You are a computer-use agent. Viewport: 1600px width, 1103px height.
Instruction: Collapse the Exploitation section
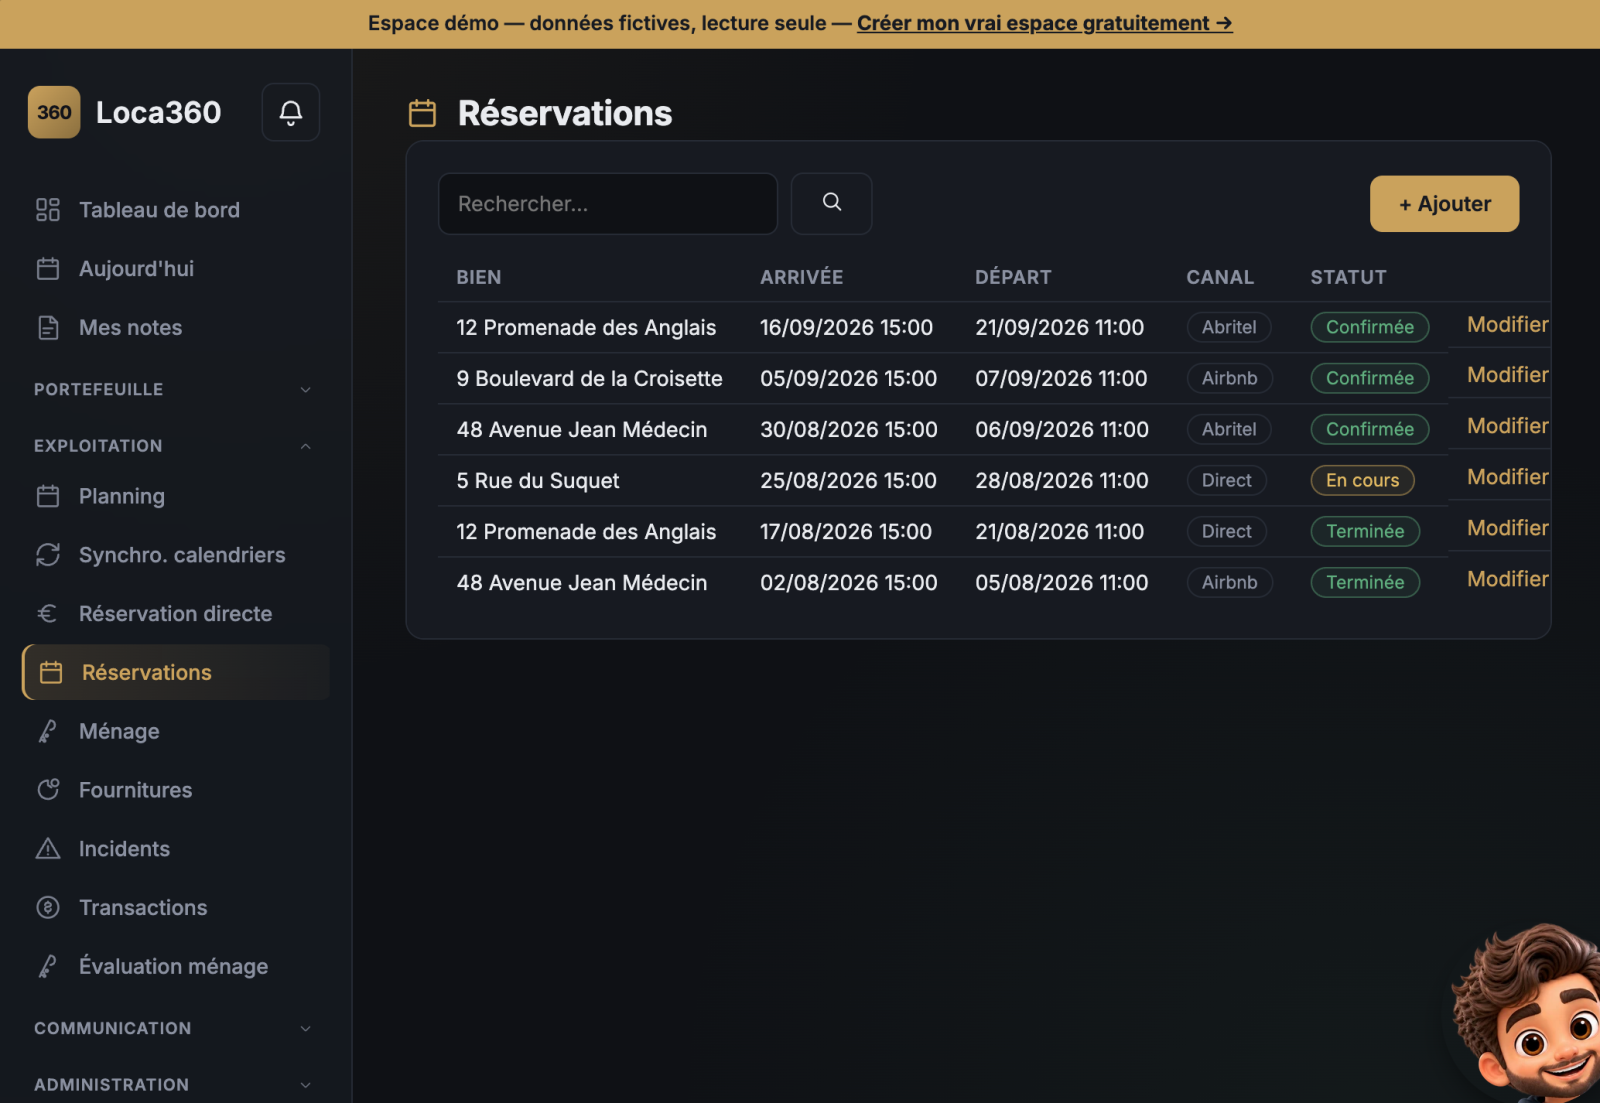click(x=174, y=446)
